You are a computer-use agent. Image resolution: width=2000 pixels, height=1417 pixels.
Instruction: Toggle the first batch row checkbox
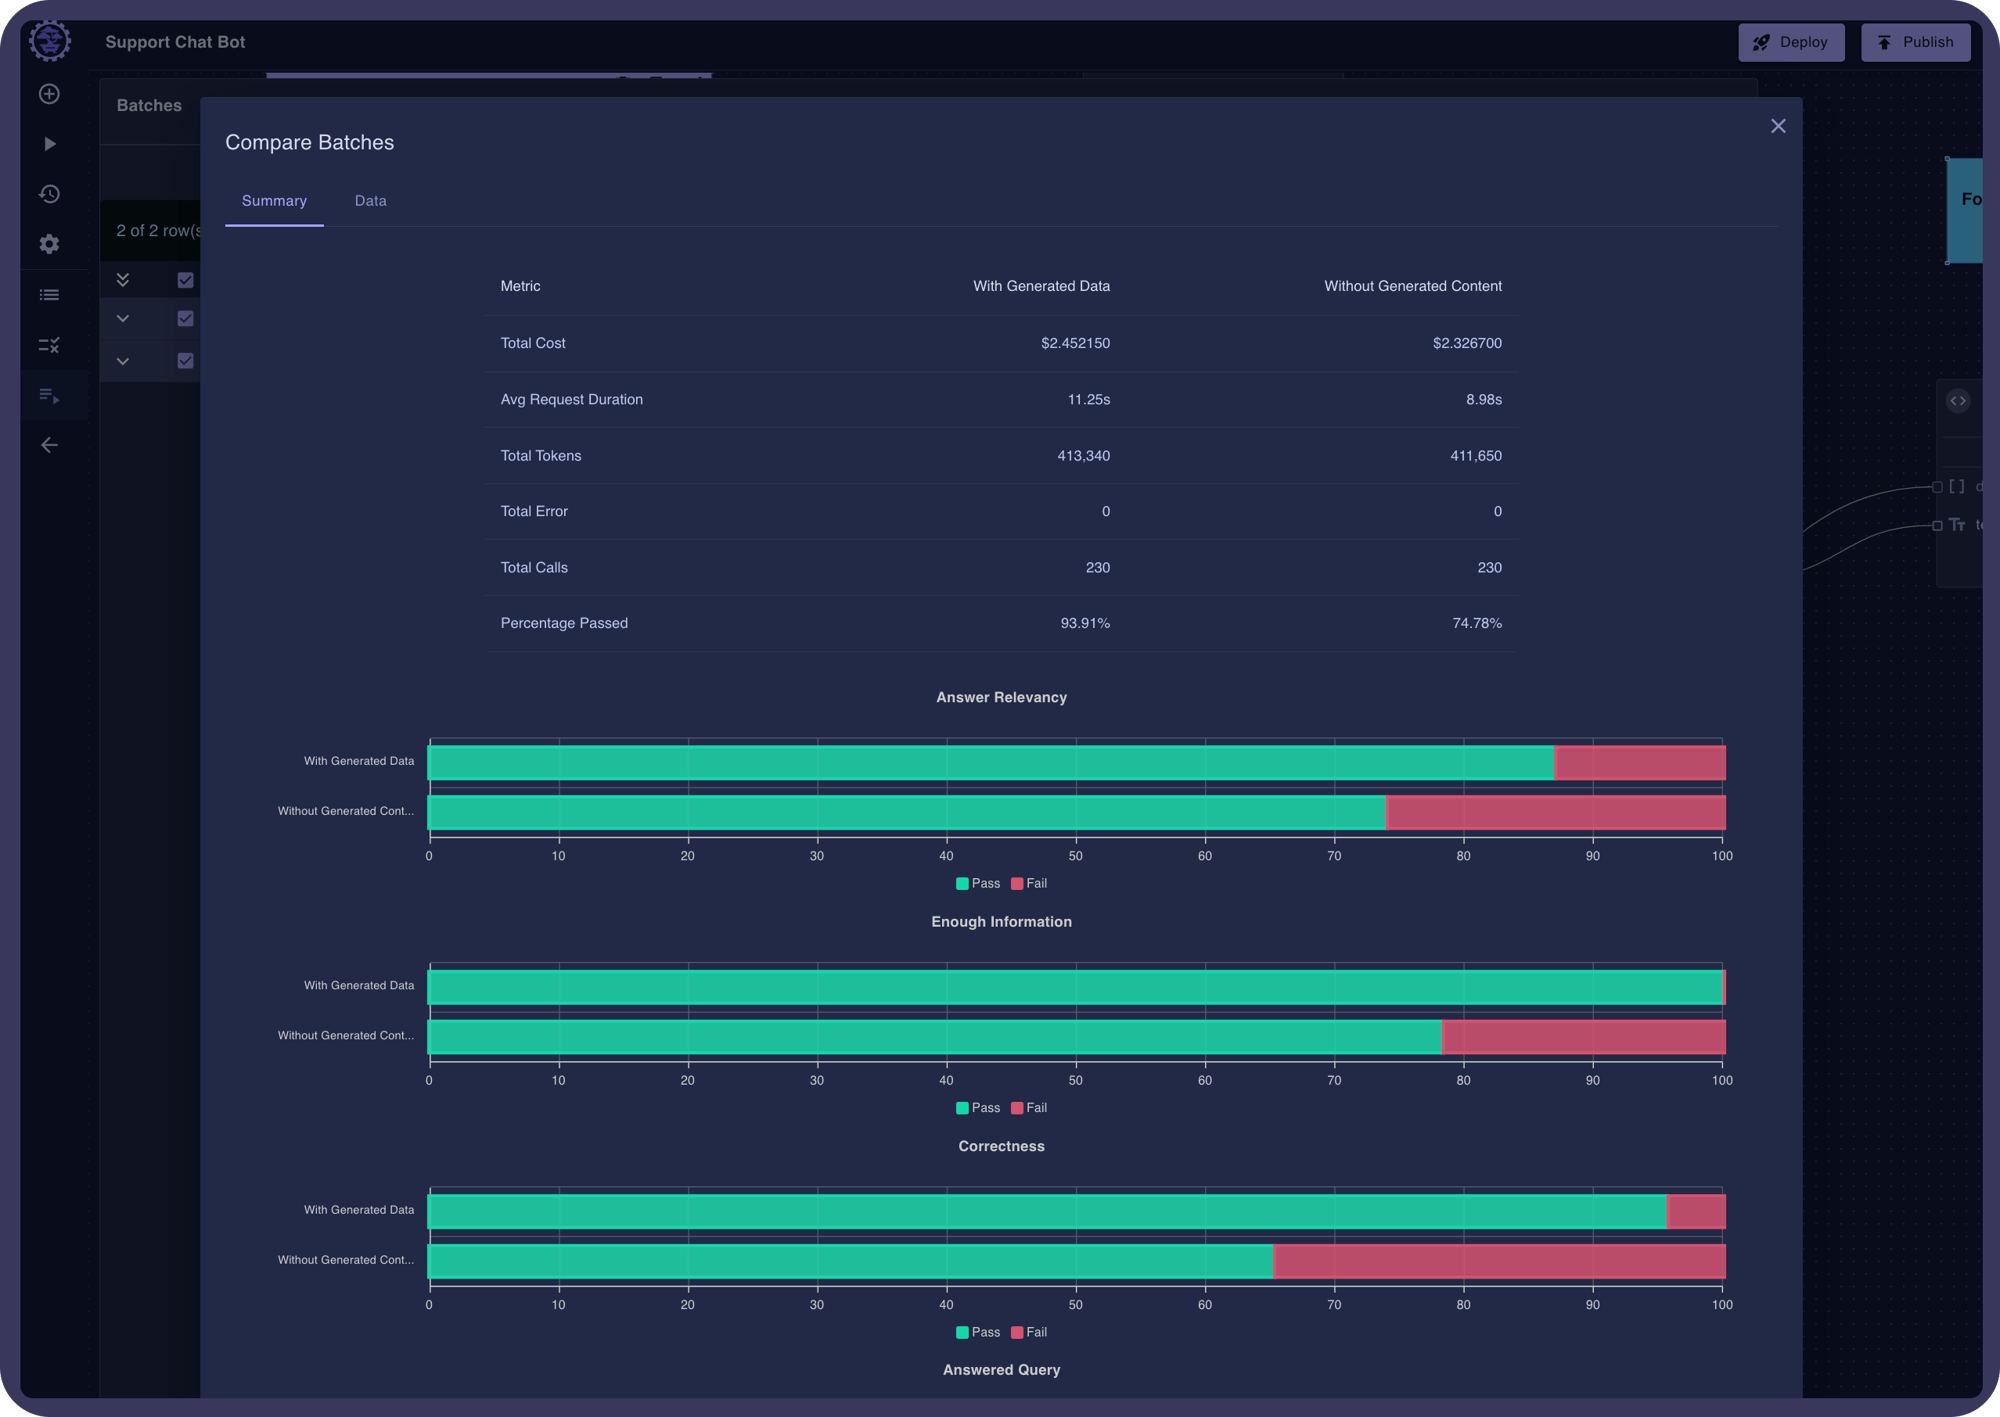(x=185, y=318)
